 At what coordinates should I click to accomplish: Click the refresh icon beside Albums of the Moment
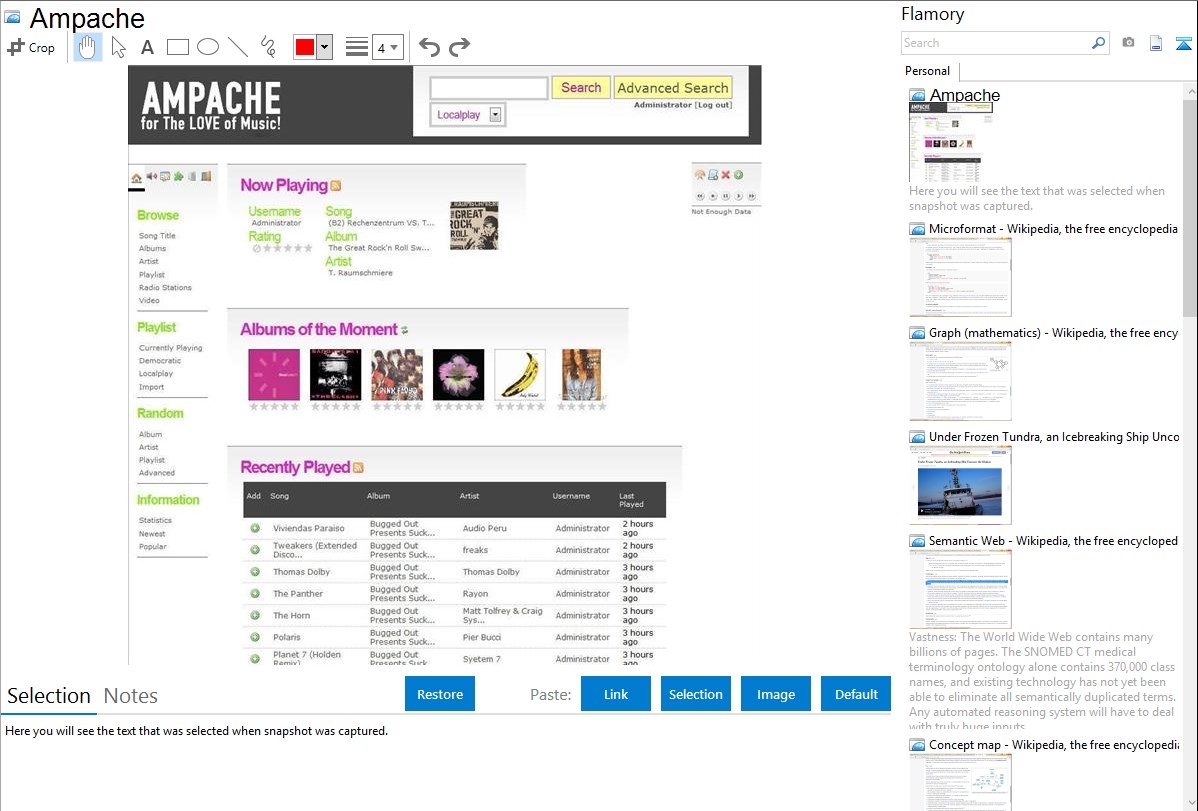404,330
